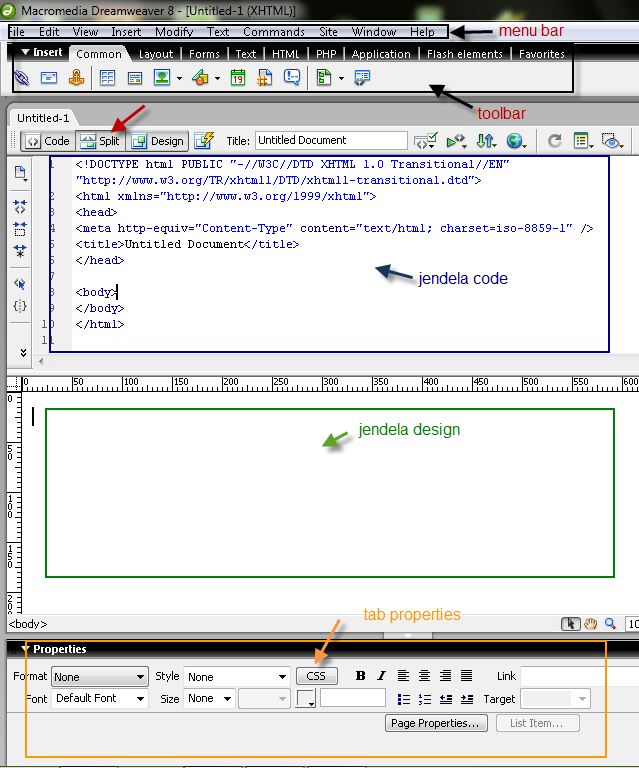Select the body tag in tag selector
639x768 pixels.
pyautogui.click(x=28, y=624)
